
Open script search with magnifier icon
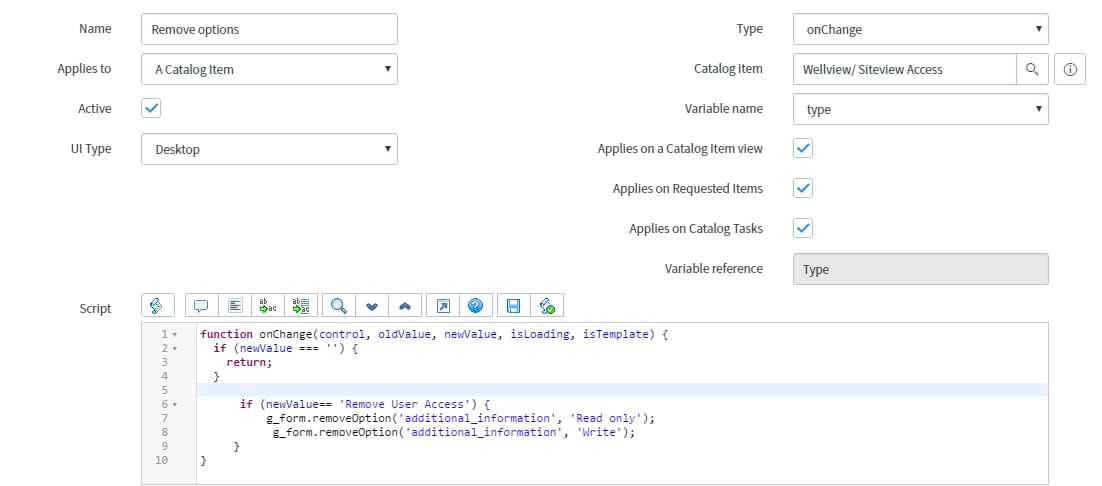click(x=339, y=306)
